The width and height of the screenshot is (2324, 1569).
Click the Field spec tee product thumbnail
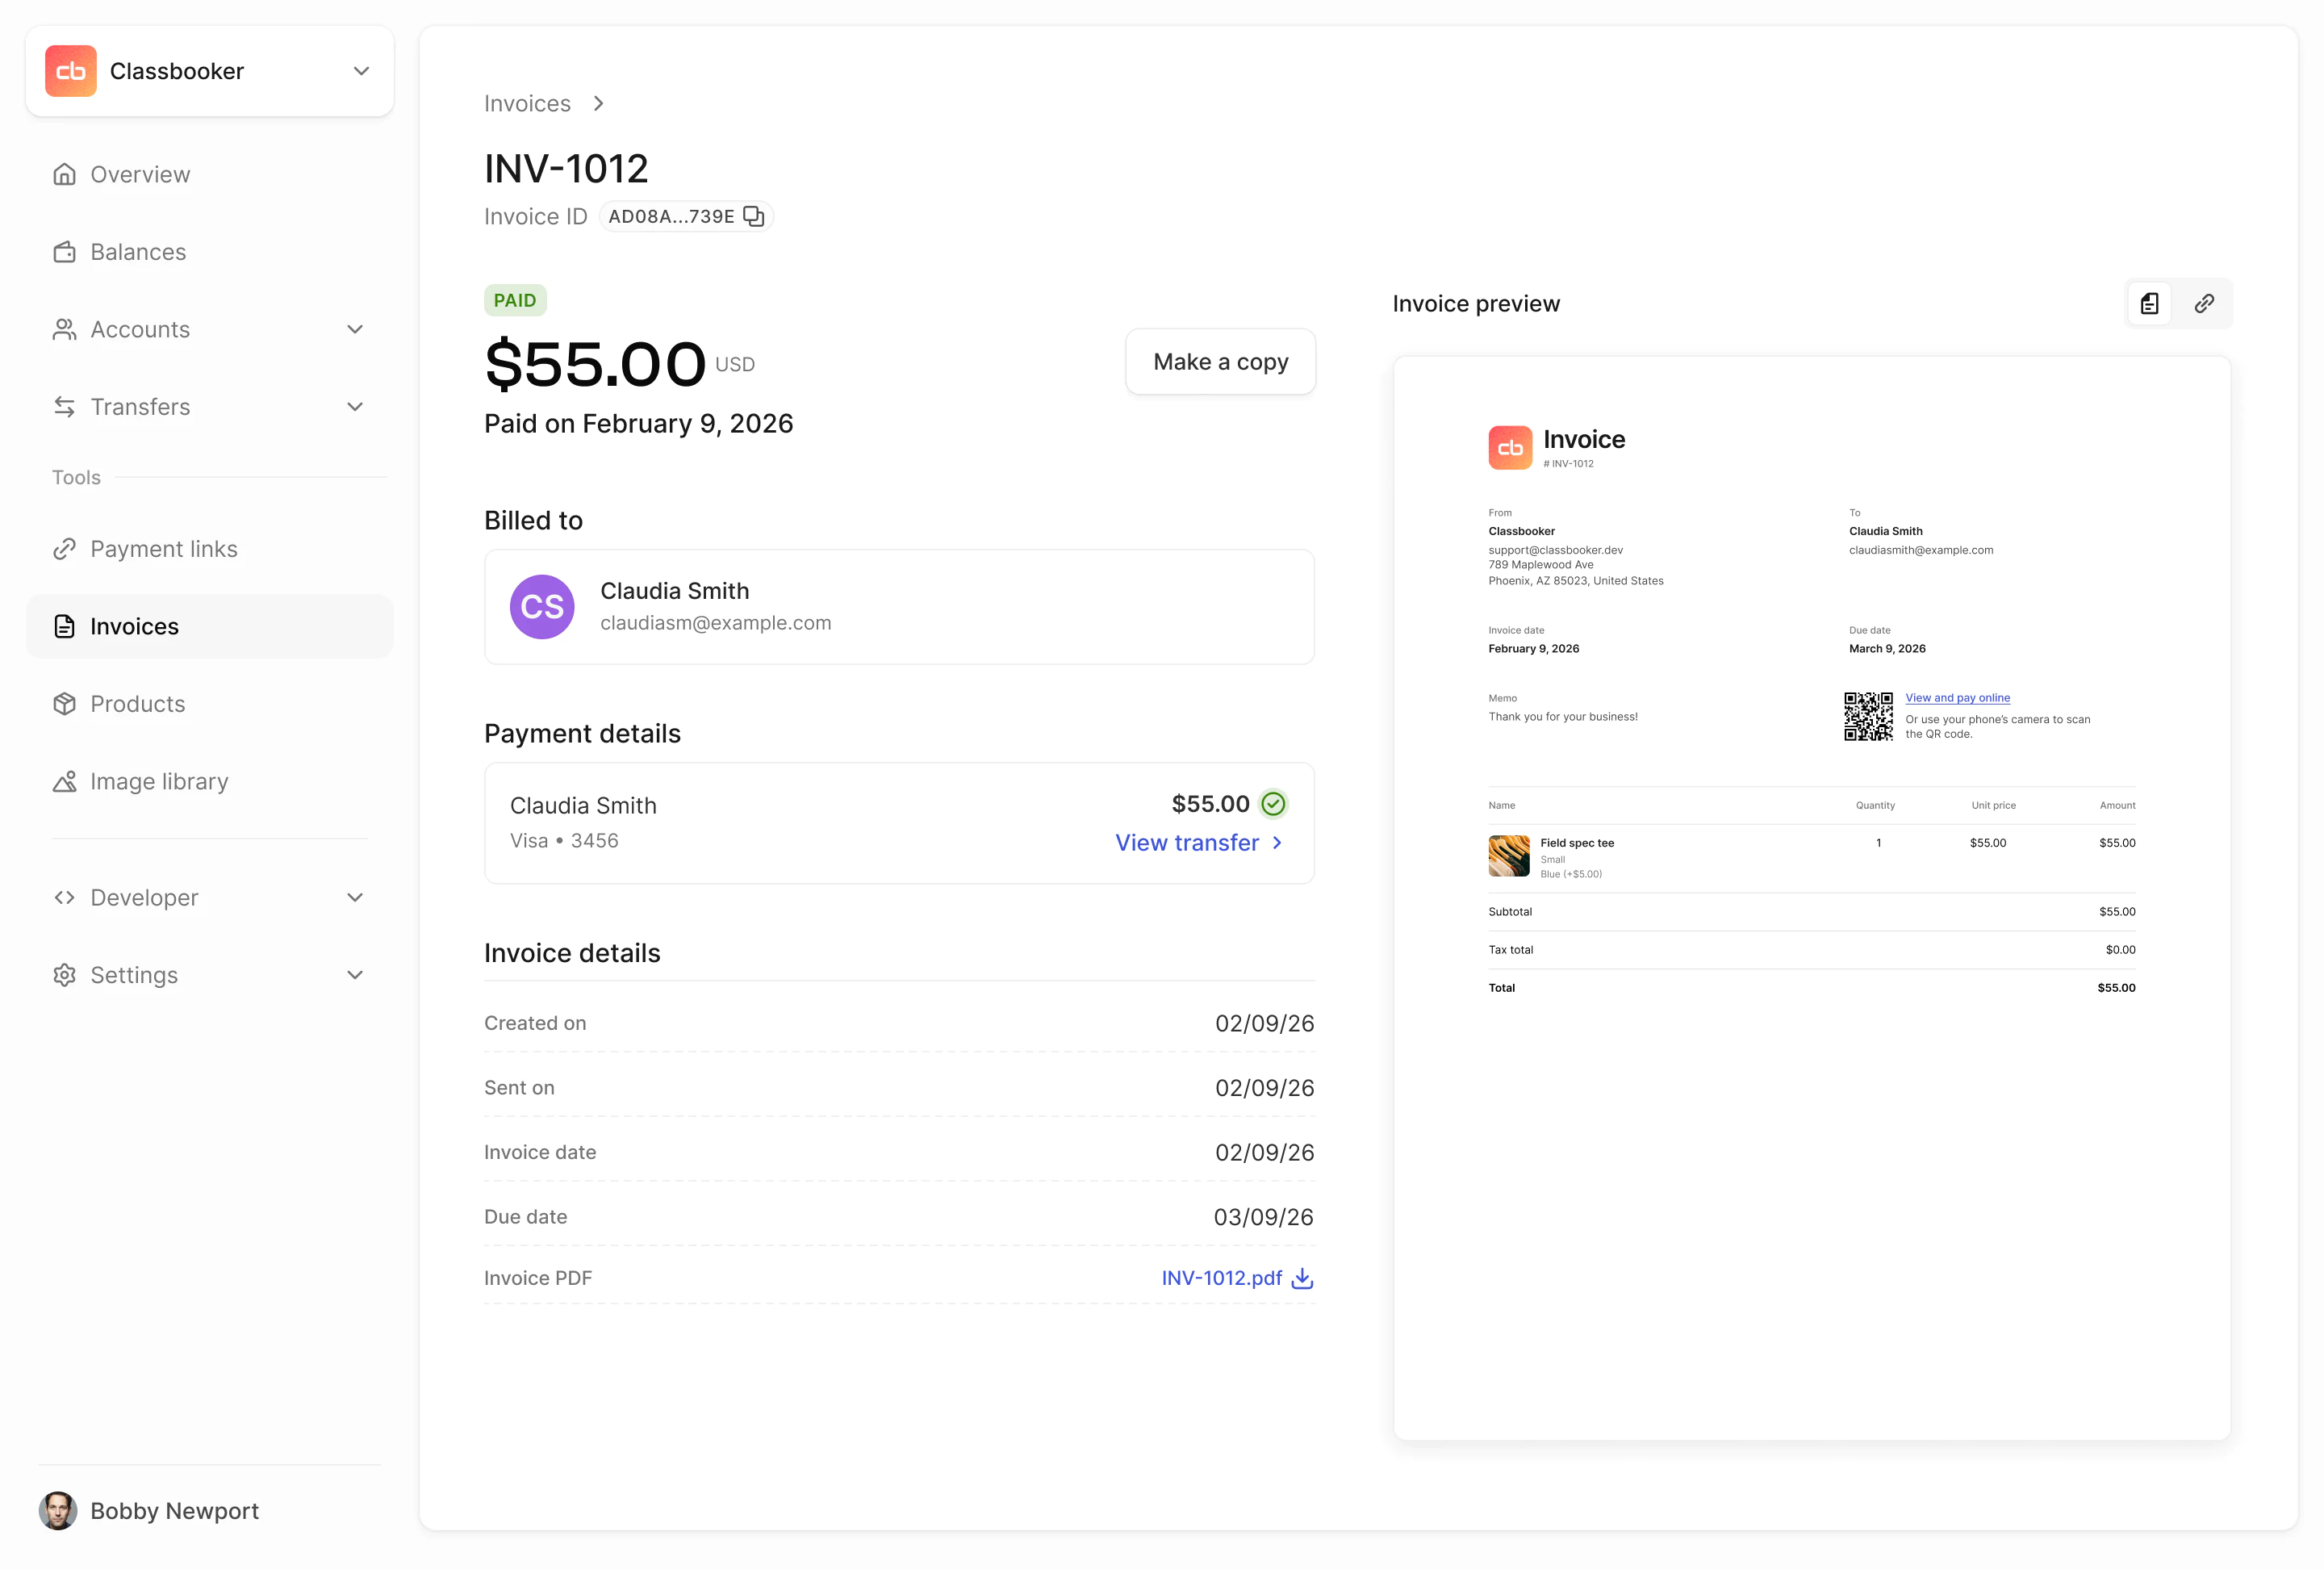(x=1508, y=856)
